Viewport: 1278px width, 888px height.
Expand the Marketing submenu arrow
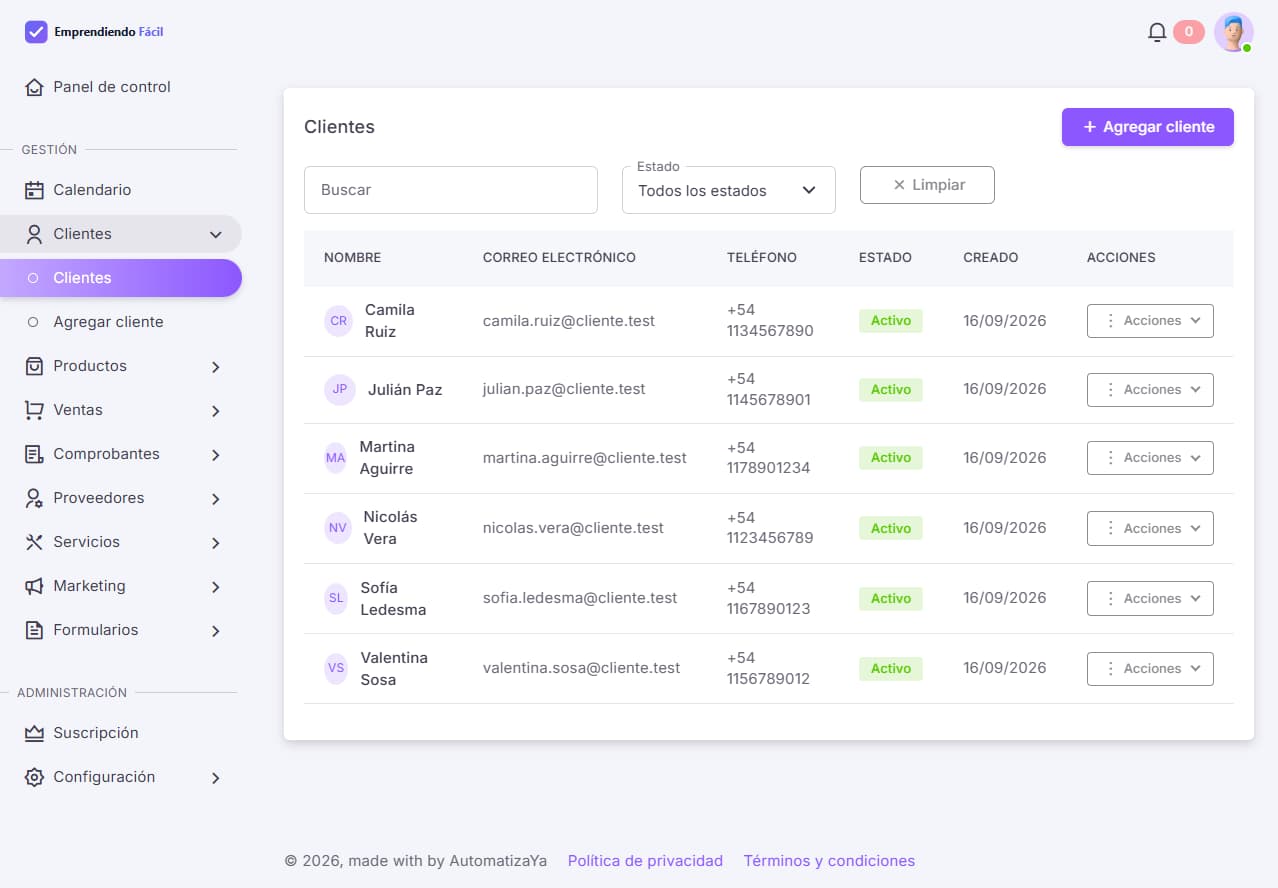point(215,587)
